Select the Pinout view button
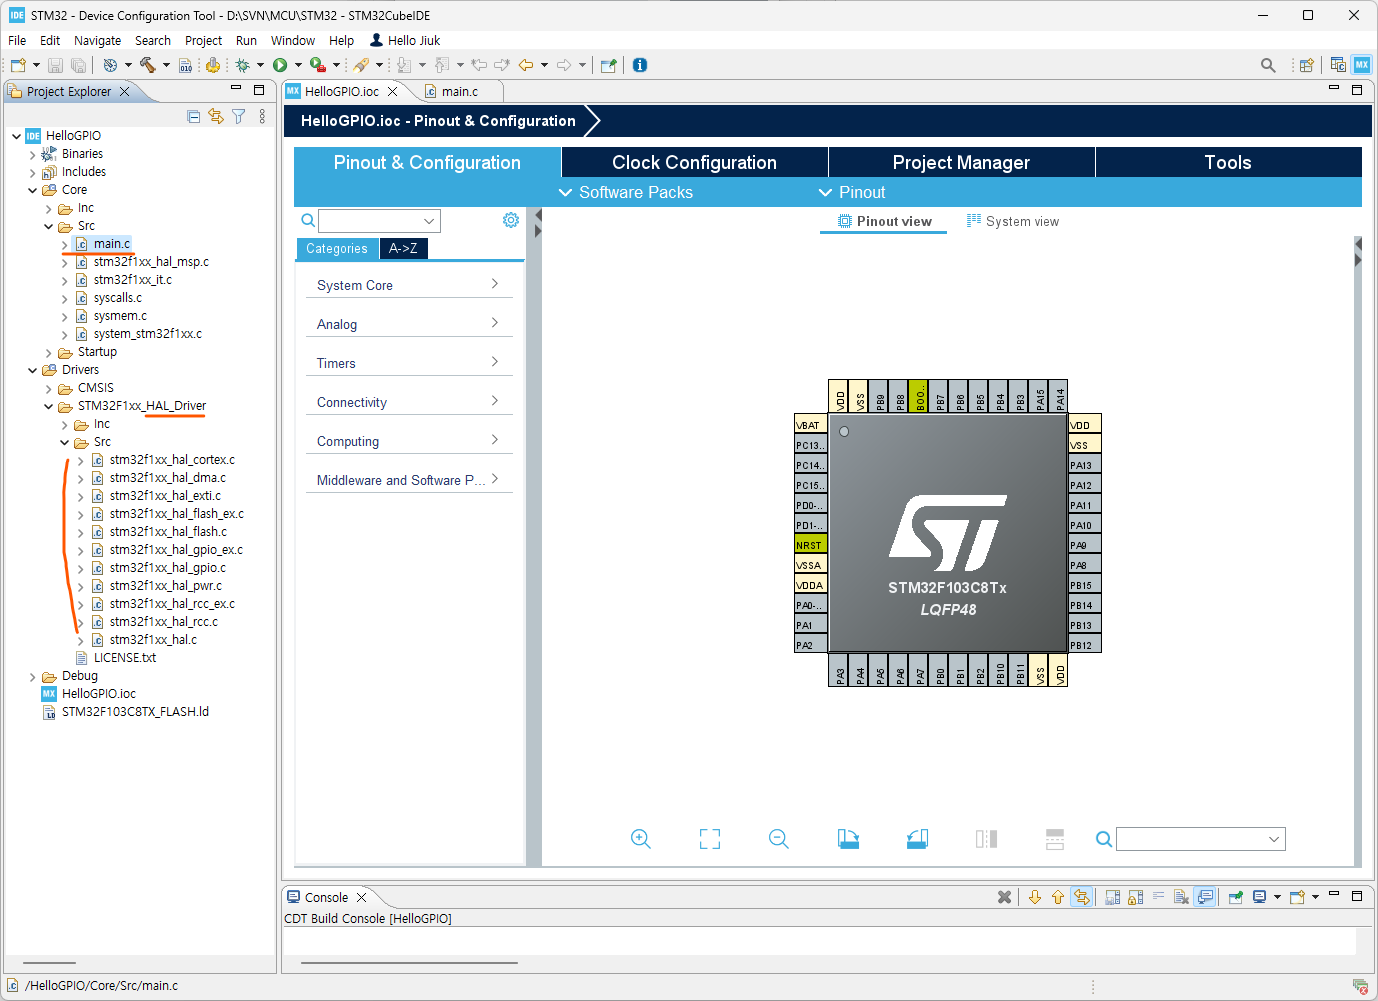 [884, 221]
